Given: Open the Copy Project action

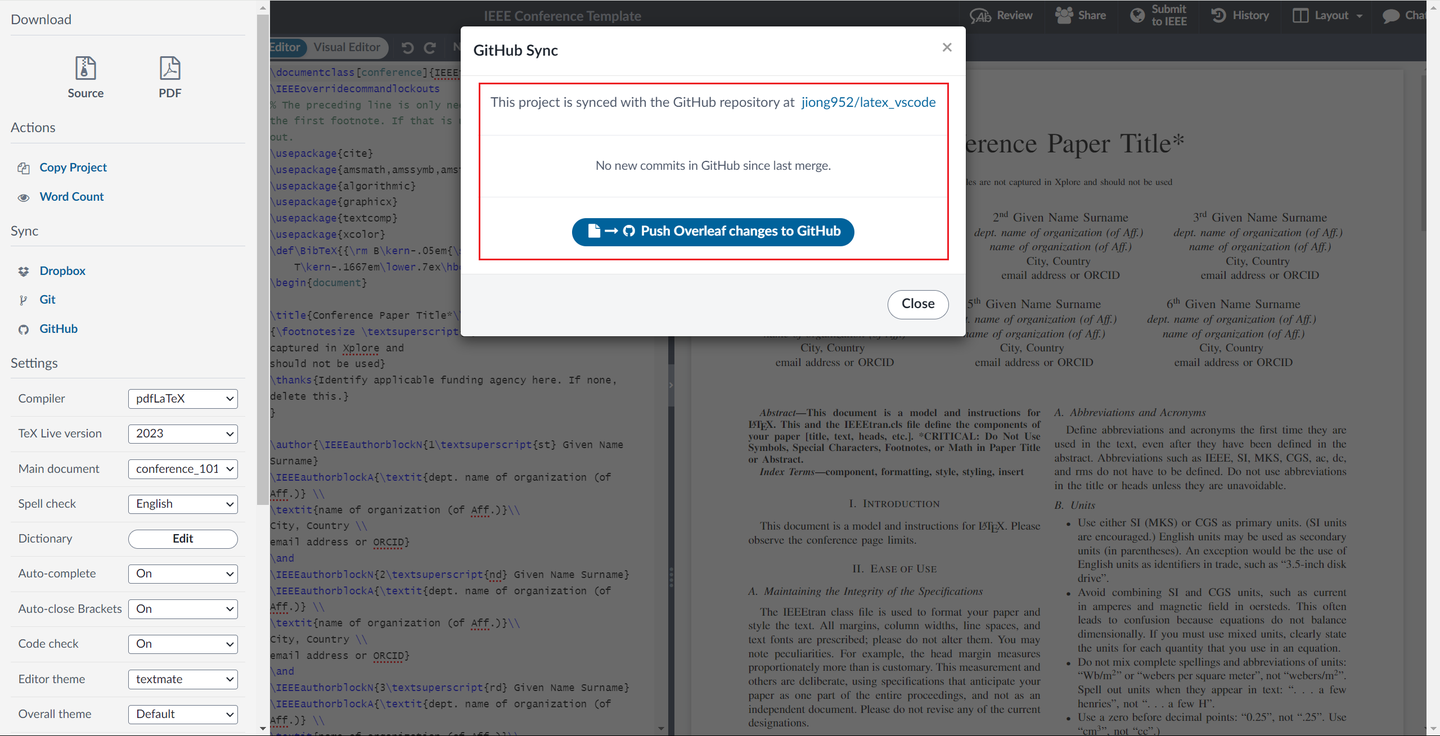Looking at the screenshot, I should coord(72,168).
